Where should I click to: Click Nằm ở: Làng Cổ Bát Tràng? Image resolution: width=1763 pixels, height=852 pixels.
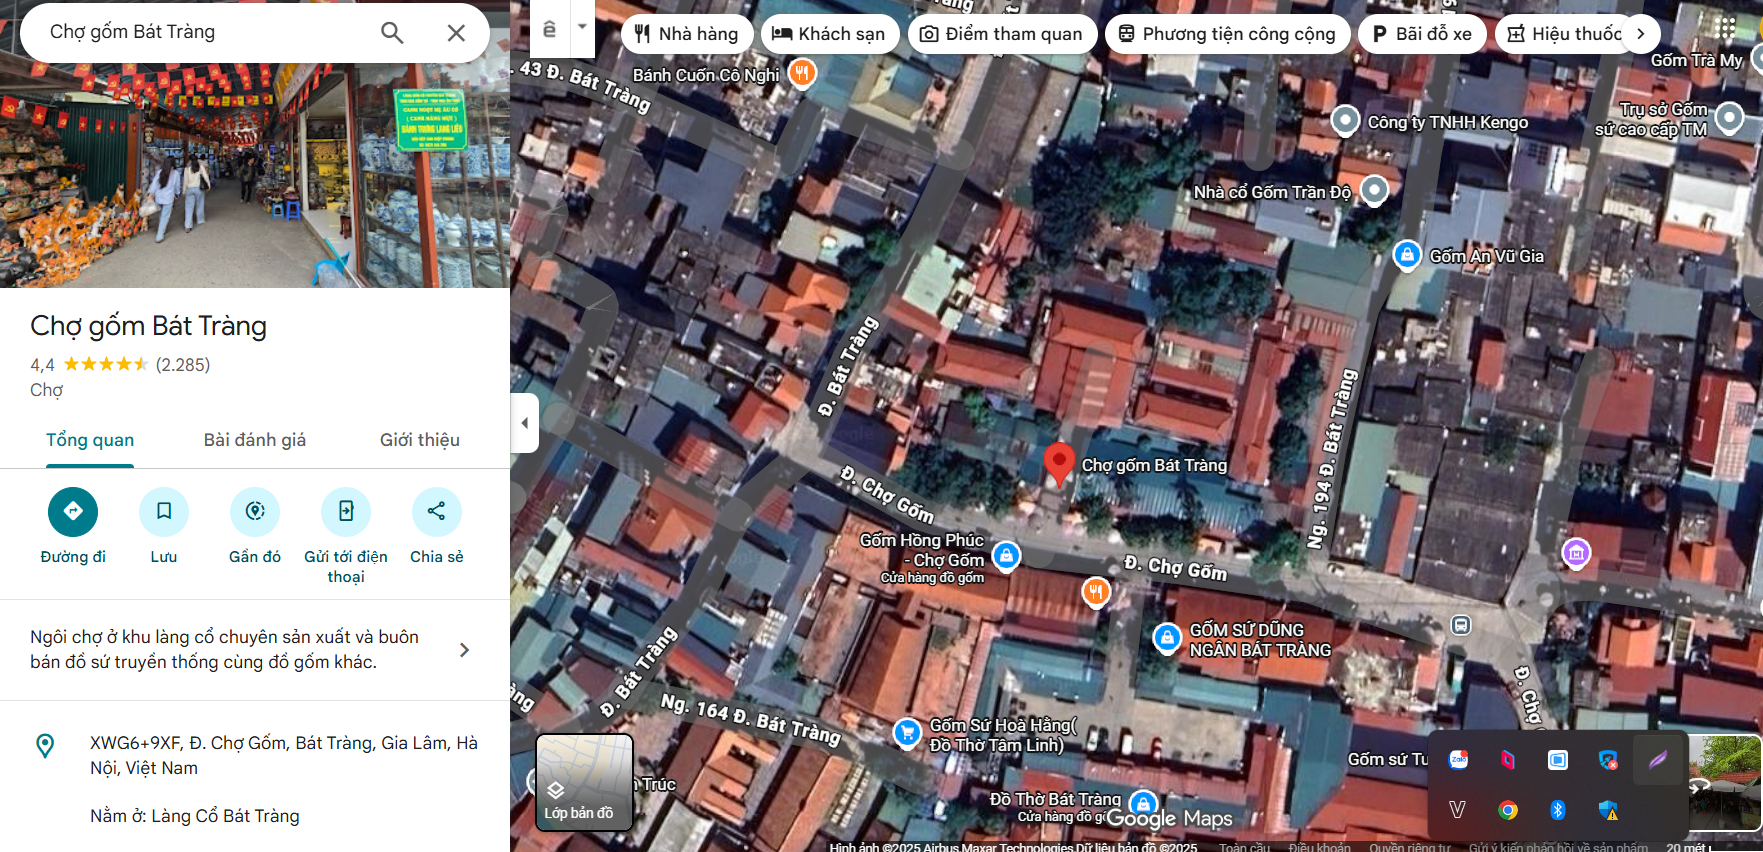pyautogui.click(x=195, y=816)
